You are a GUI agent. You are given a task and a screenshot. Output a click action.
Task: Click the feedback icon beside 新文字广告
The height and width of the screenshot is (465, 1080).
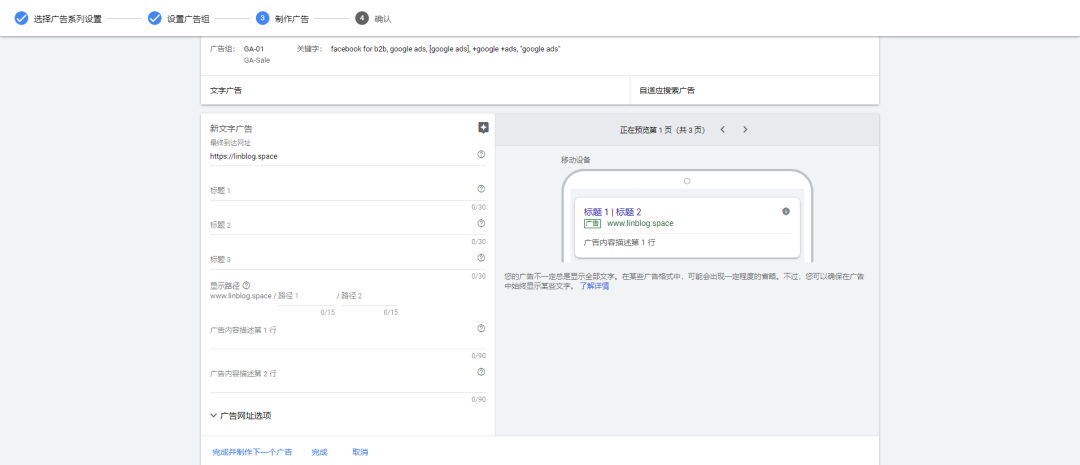(484, 127)
